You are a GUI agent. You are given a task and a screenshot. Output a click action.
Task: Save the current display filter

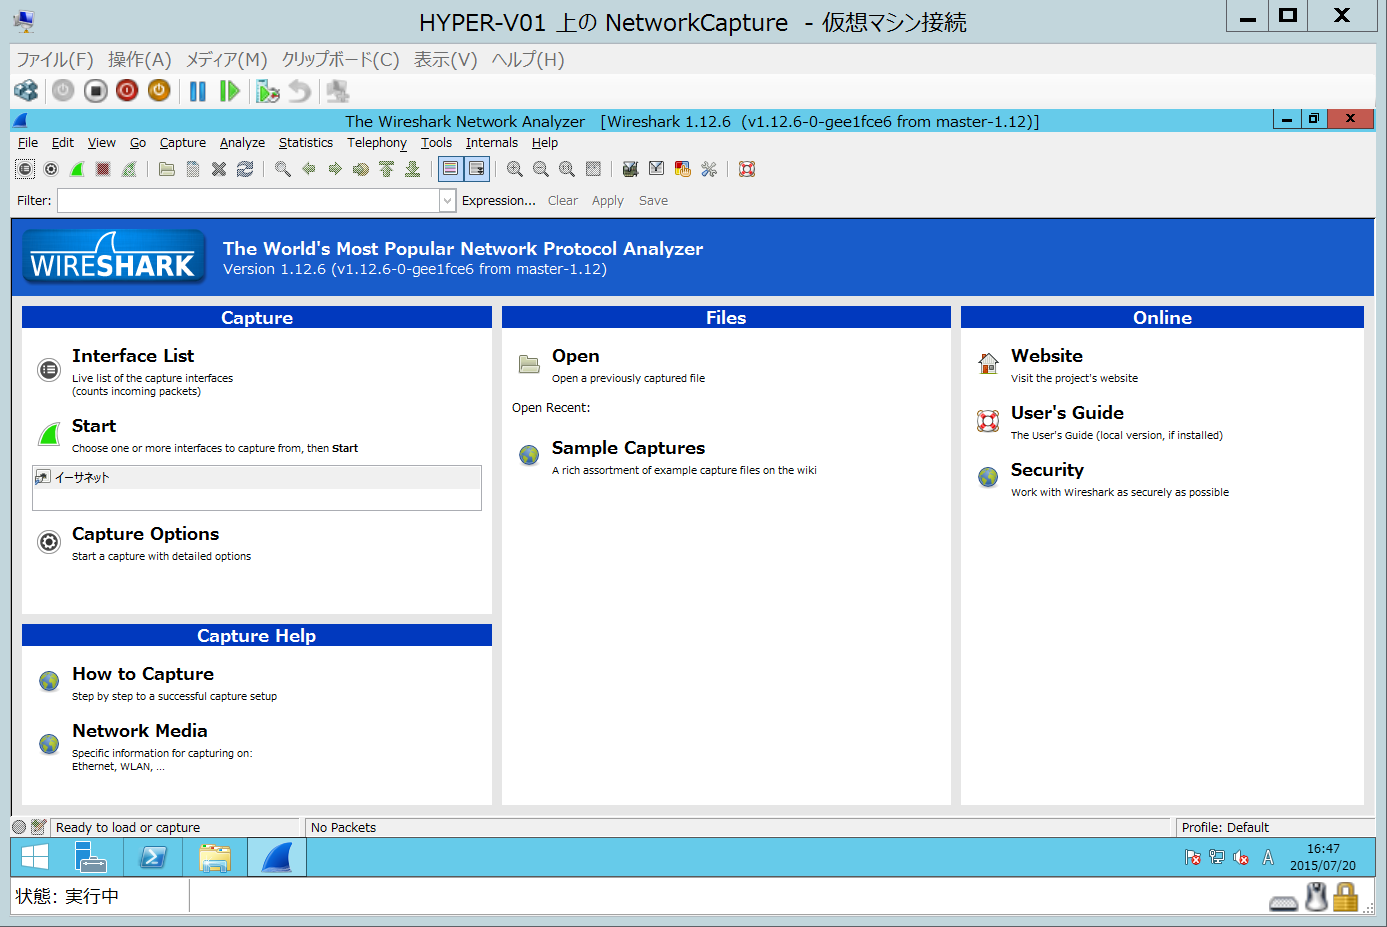[653, 201]
